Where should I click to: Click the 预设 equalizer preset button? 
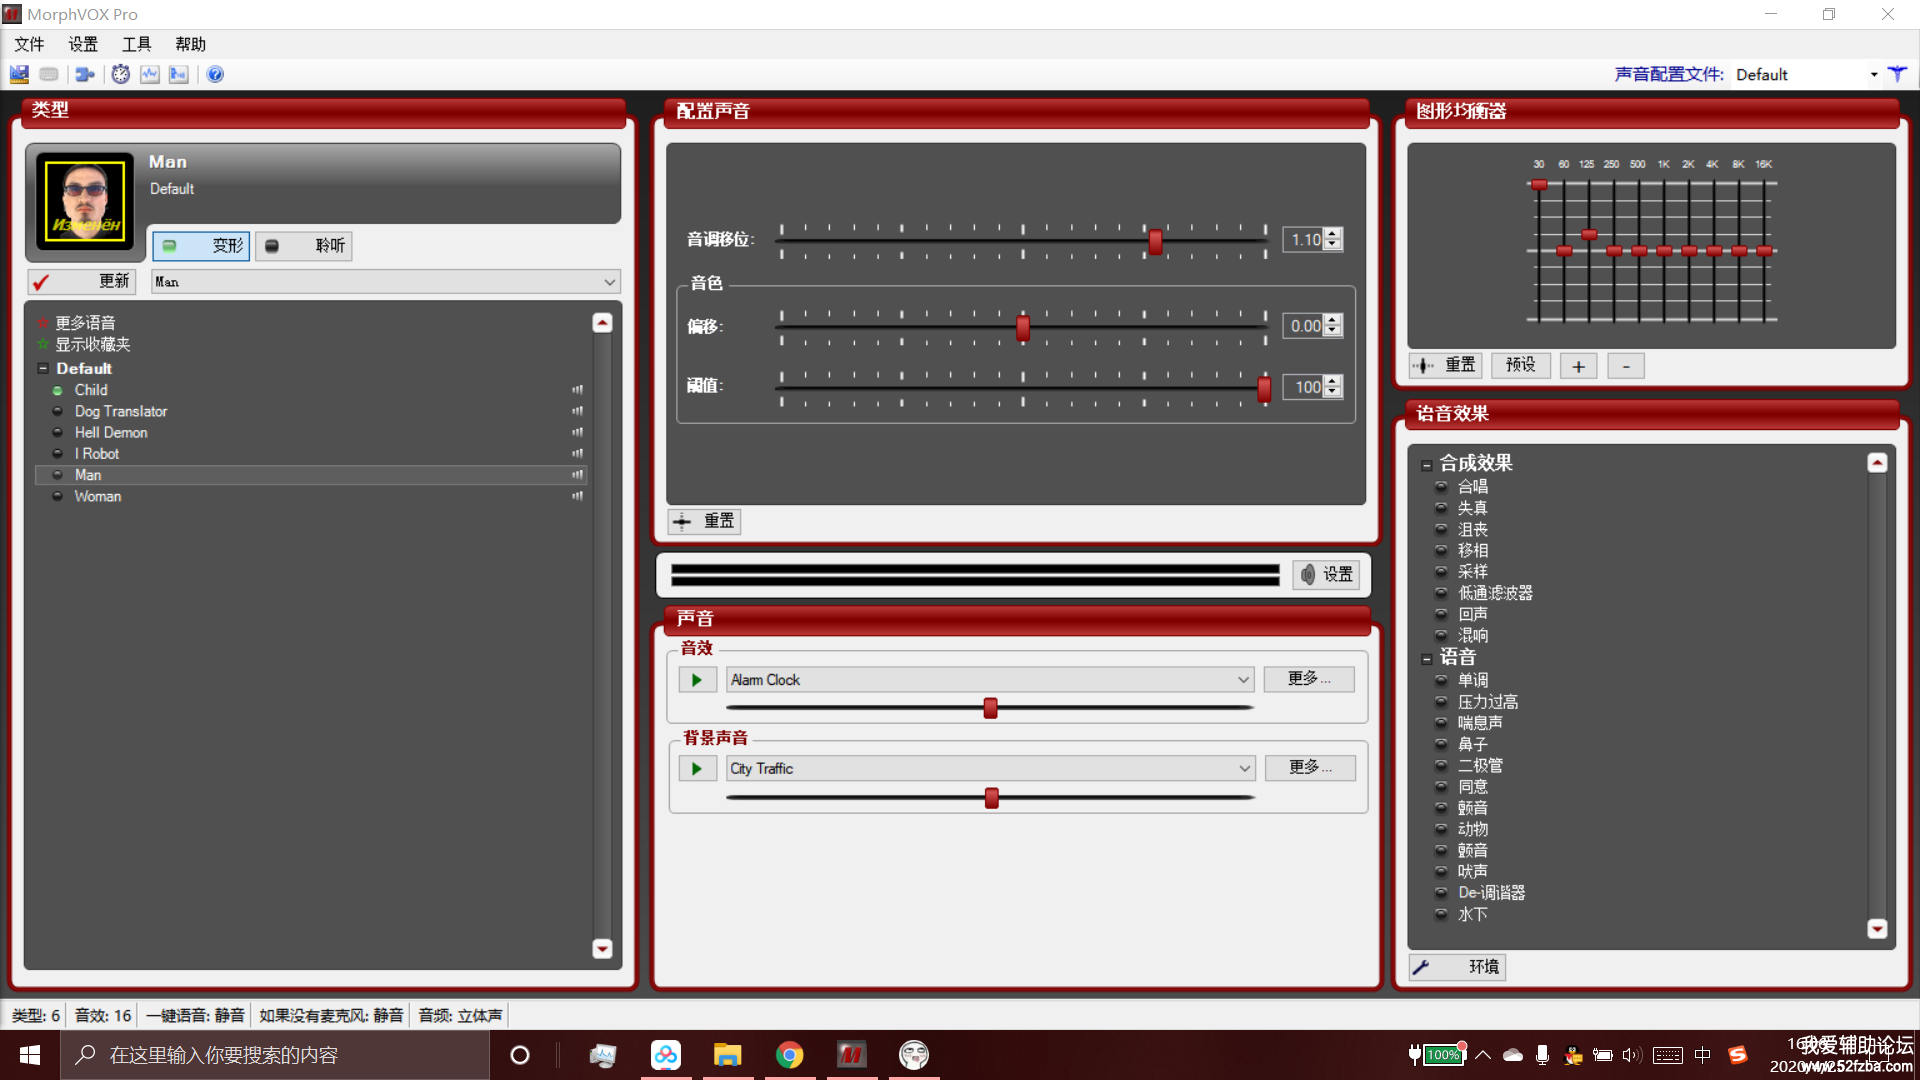pyautogui.click(x=1520, y=365)
